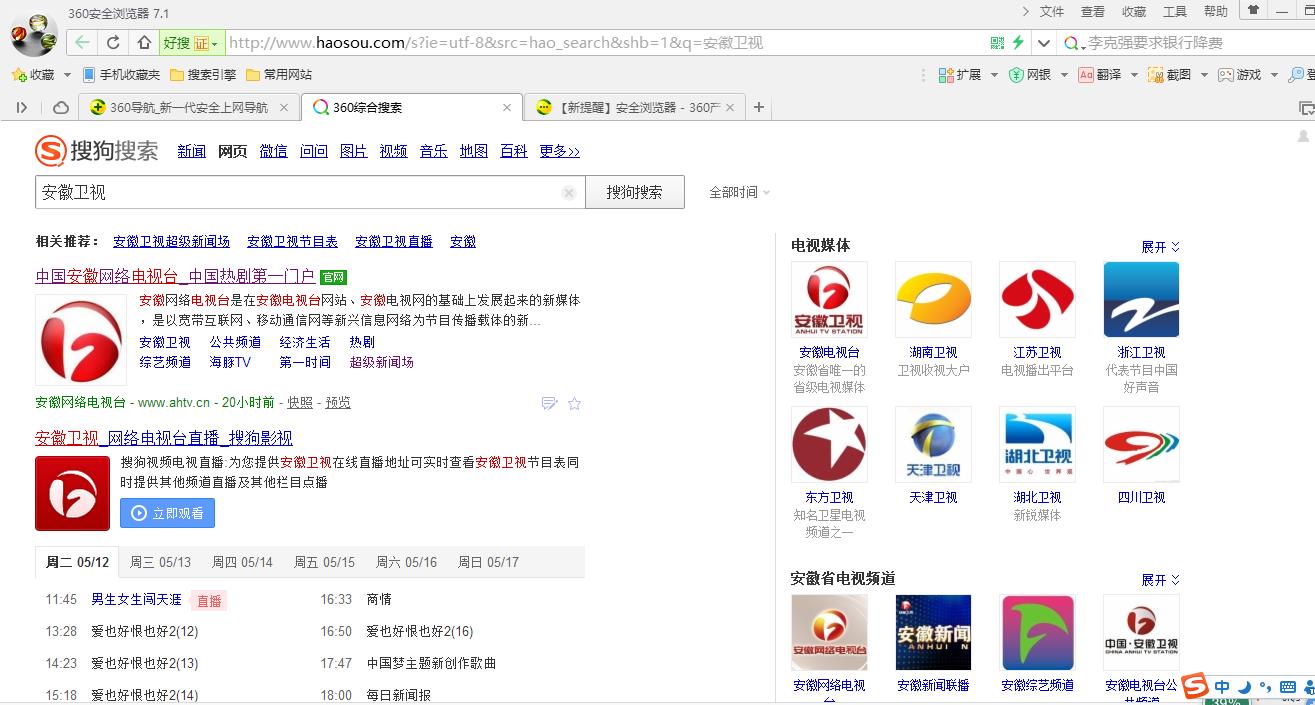
Task: Click the quick search box with 李克强要求银行降费
Action: (x=1186, y=43)
